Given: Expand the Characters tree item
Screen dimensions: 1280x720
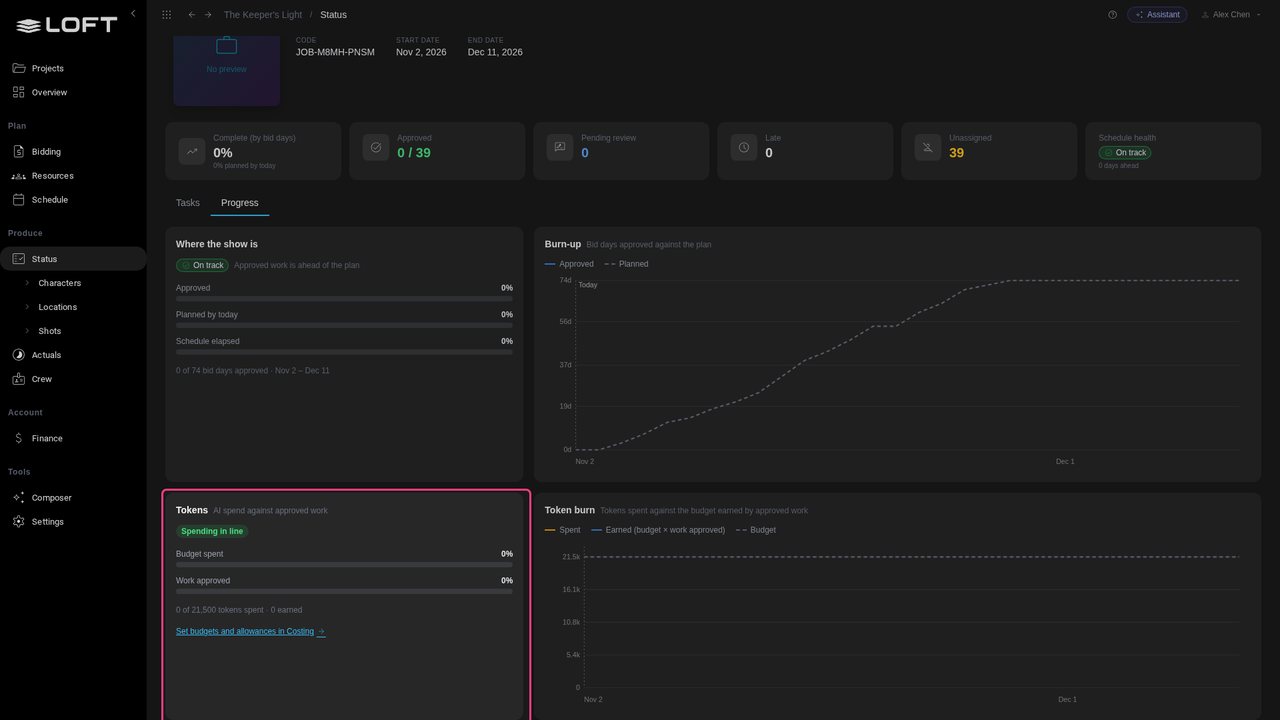Looking at the screenshot, I should point(27,283).
